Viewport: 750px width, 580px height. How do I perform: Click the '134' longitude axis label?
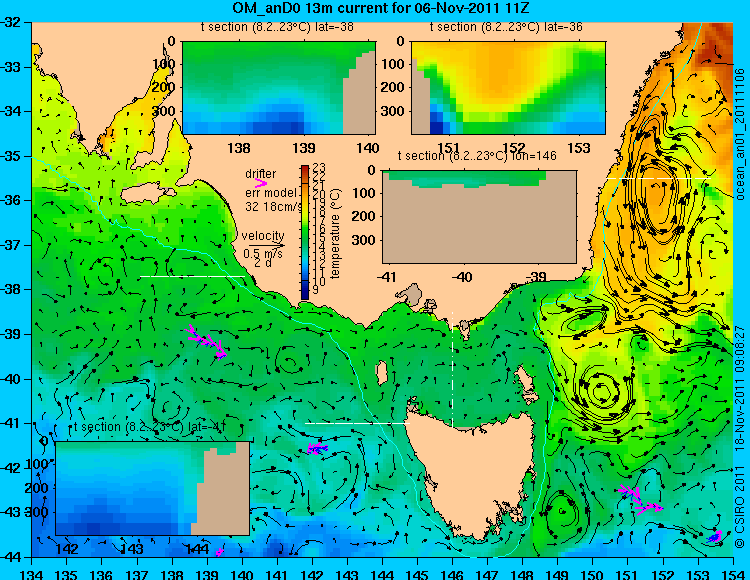click(x=32, y=574)
